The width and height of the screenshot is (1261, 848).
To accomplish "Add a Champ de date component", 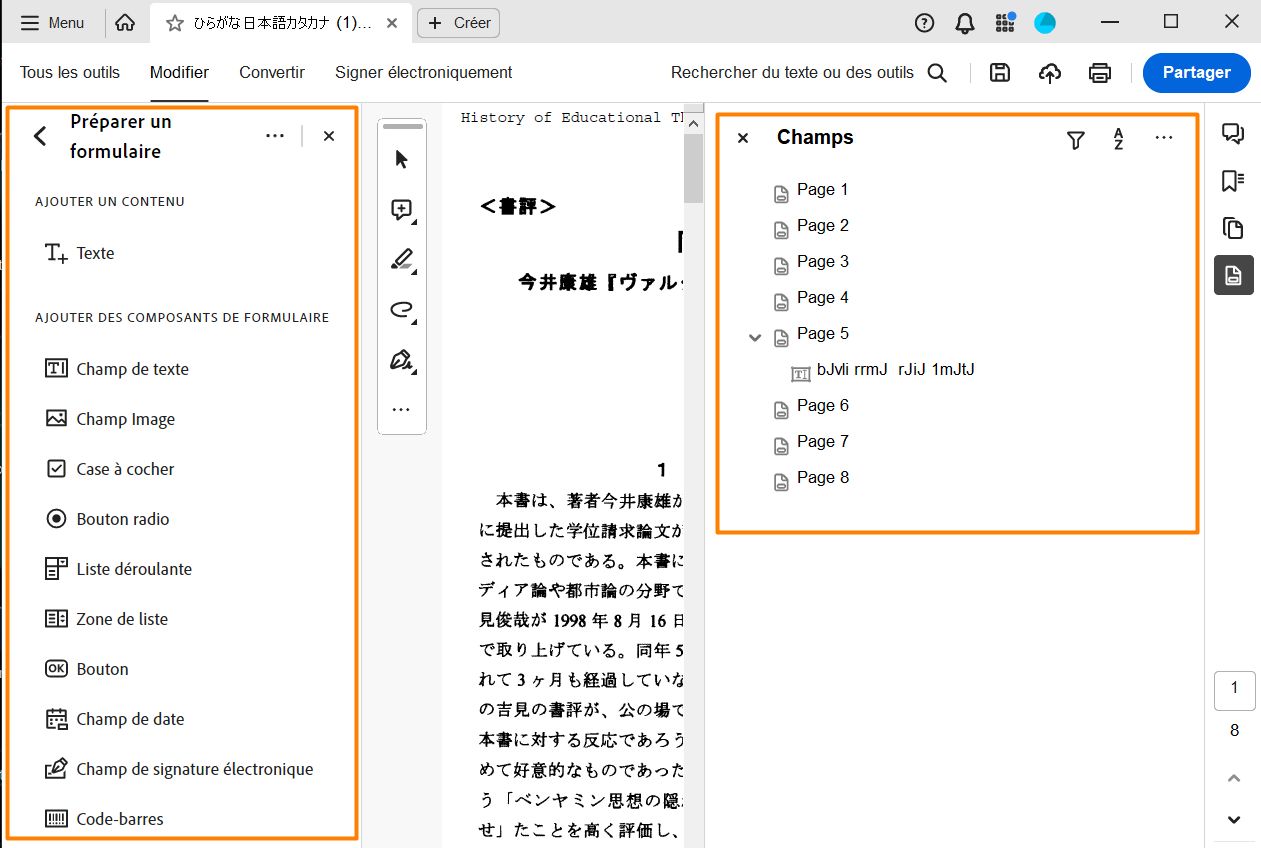I will 130,718.
